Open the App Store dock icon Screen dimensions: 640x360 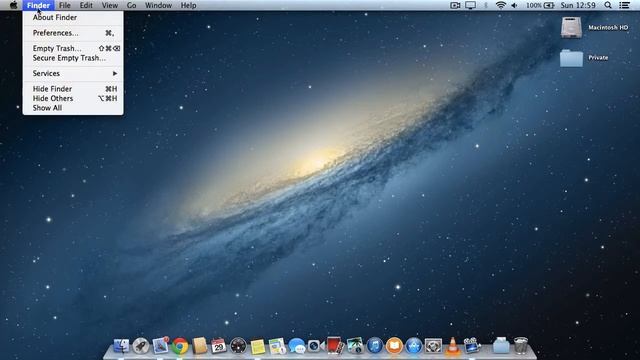click(x=413, y=346)
